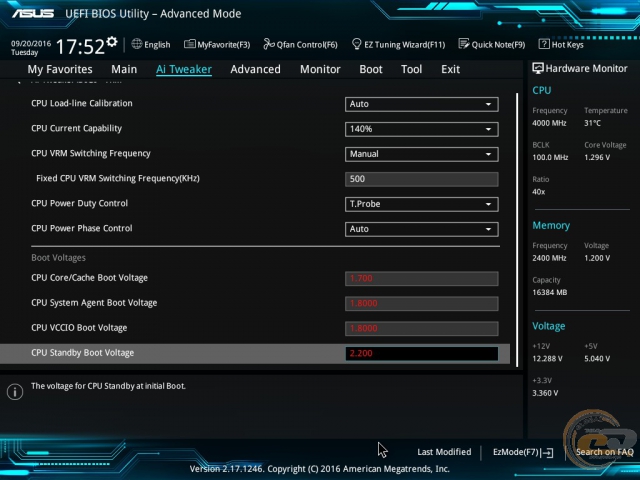Click the Boot Voltages section heading
640x480 pixels.
click(x=58, y=258)
